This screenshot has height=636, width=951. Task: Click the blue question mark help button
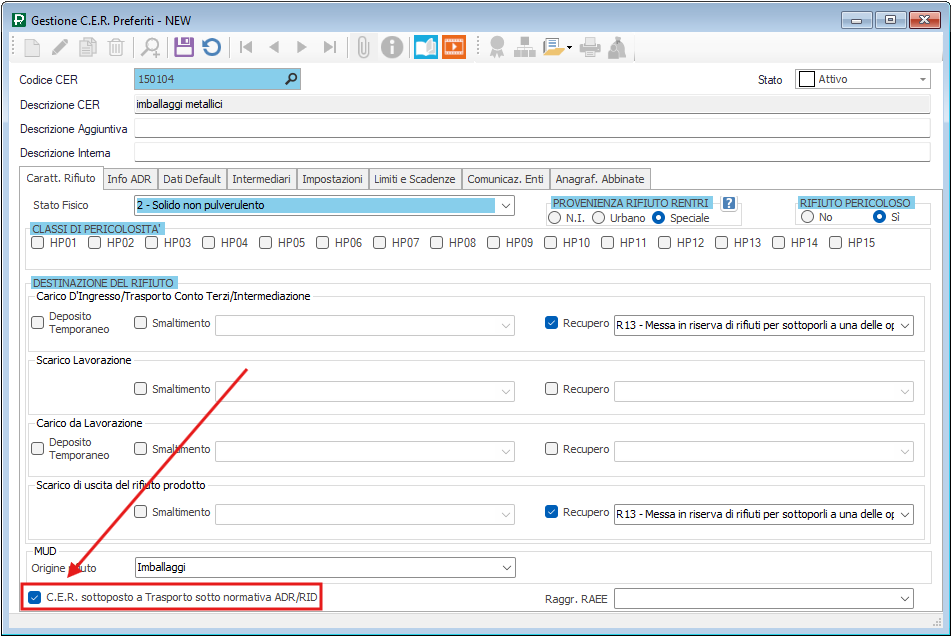[729, 203]
